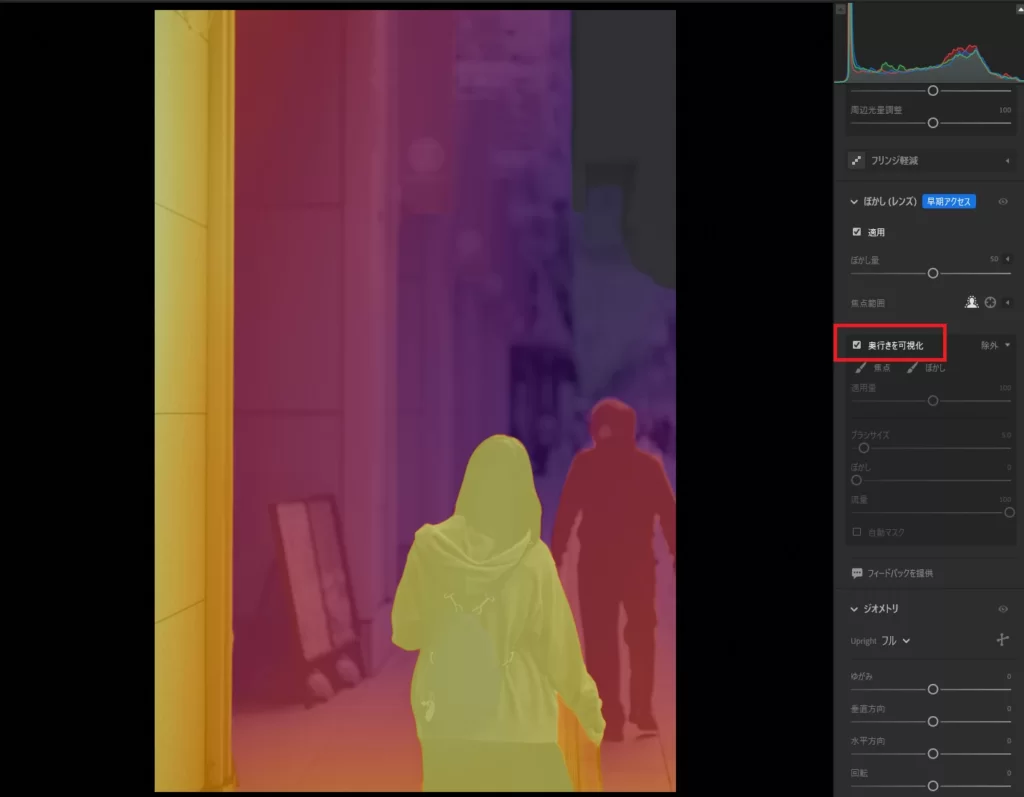Enable the 自動マスク checkbox
This screenshot has height=797, width=1024.
(857, 532)
